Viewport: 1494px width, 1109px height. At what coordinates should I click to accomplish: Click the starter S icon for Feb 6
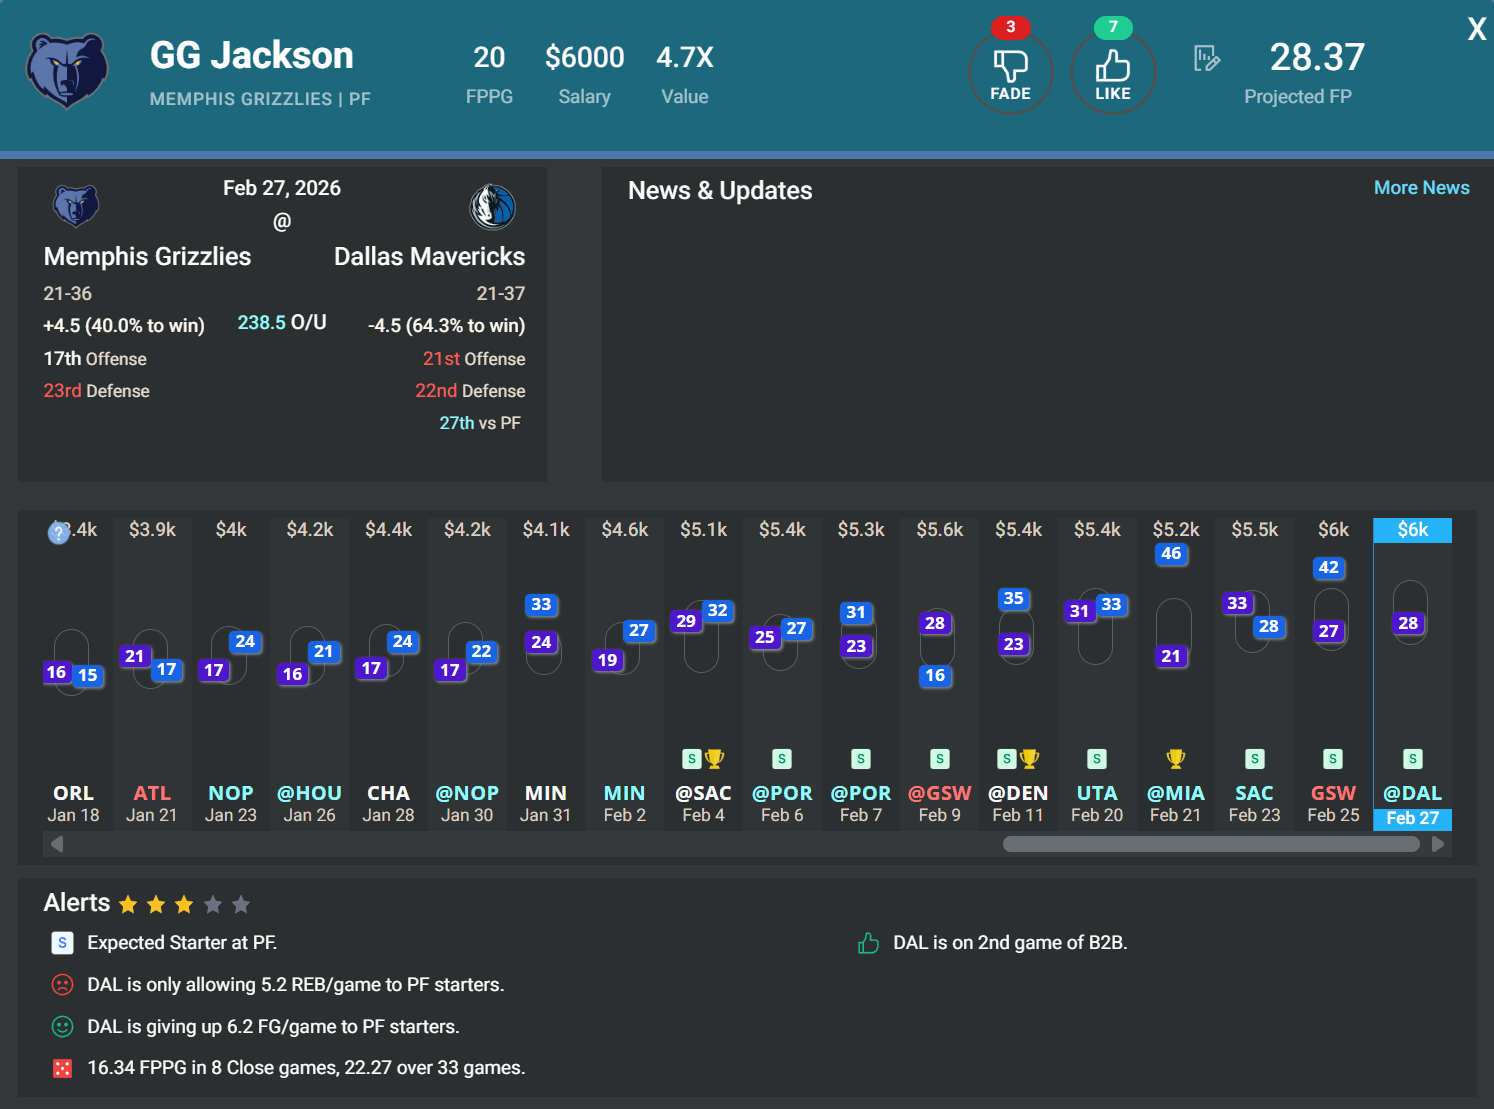782,759
